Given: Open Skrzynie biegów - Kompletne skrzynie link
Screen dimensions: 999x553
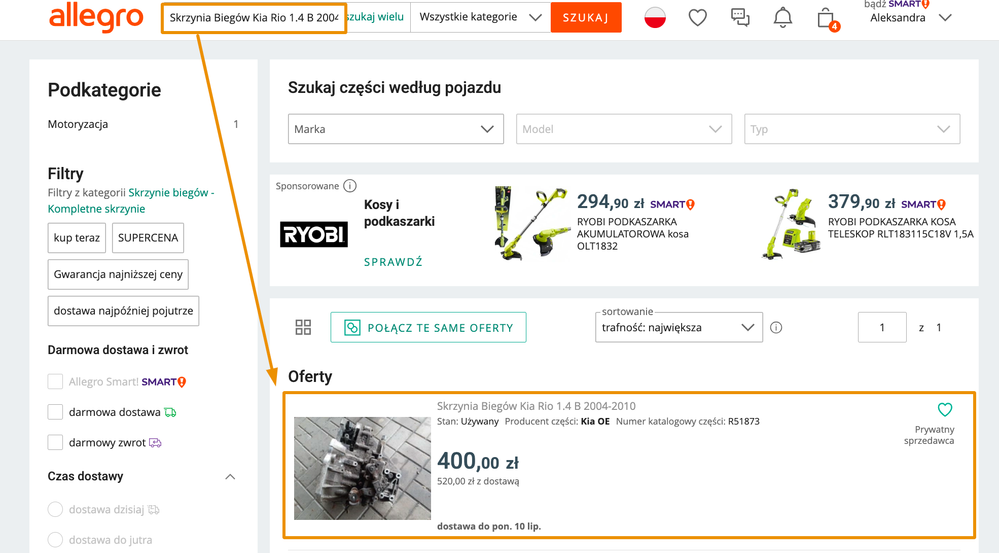Looking at the screenshot, I should (131, 201).
